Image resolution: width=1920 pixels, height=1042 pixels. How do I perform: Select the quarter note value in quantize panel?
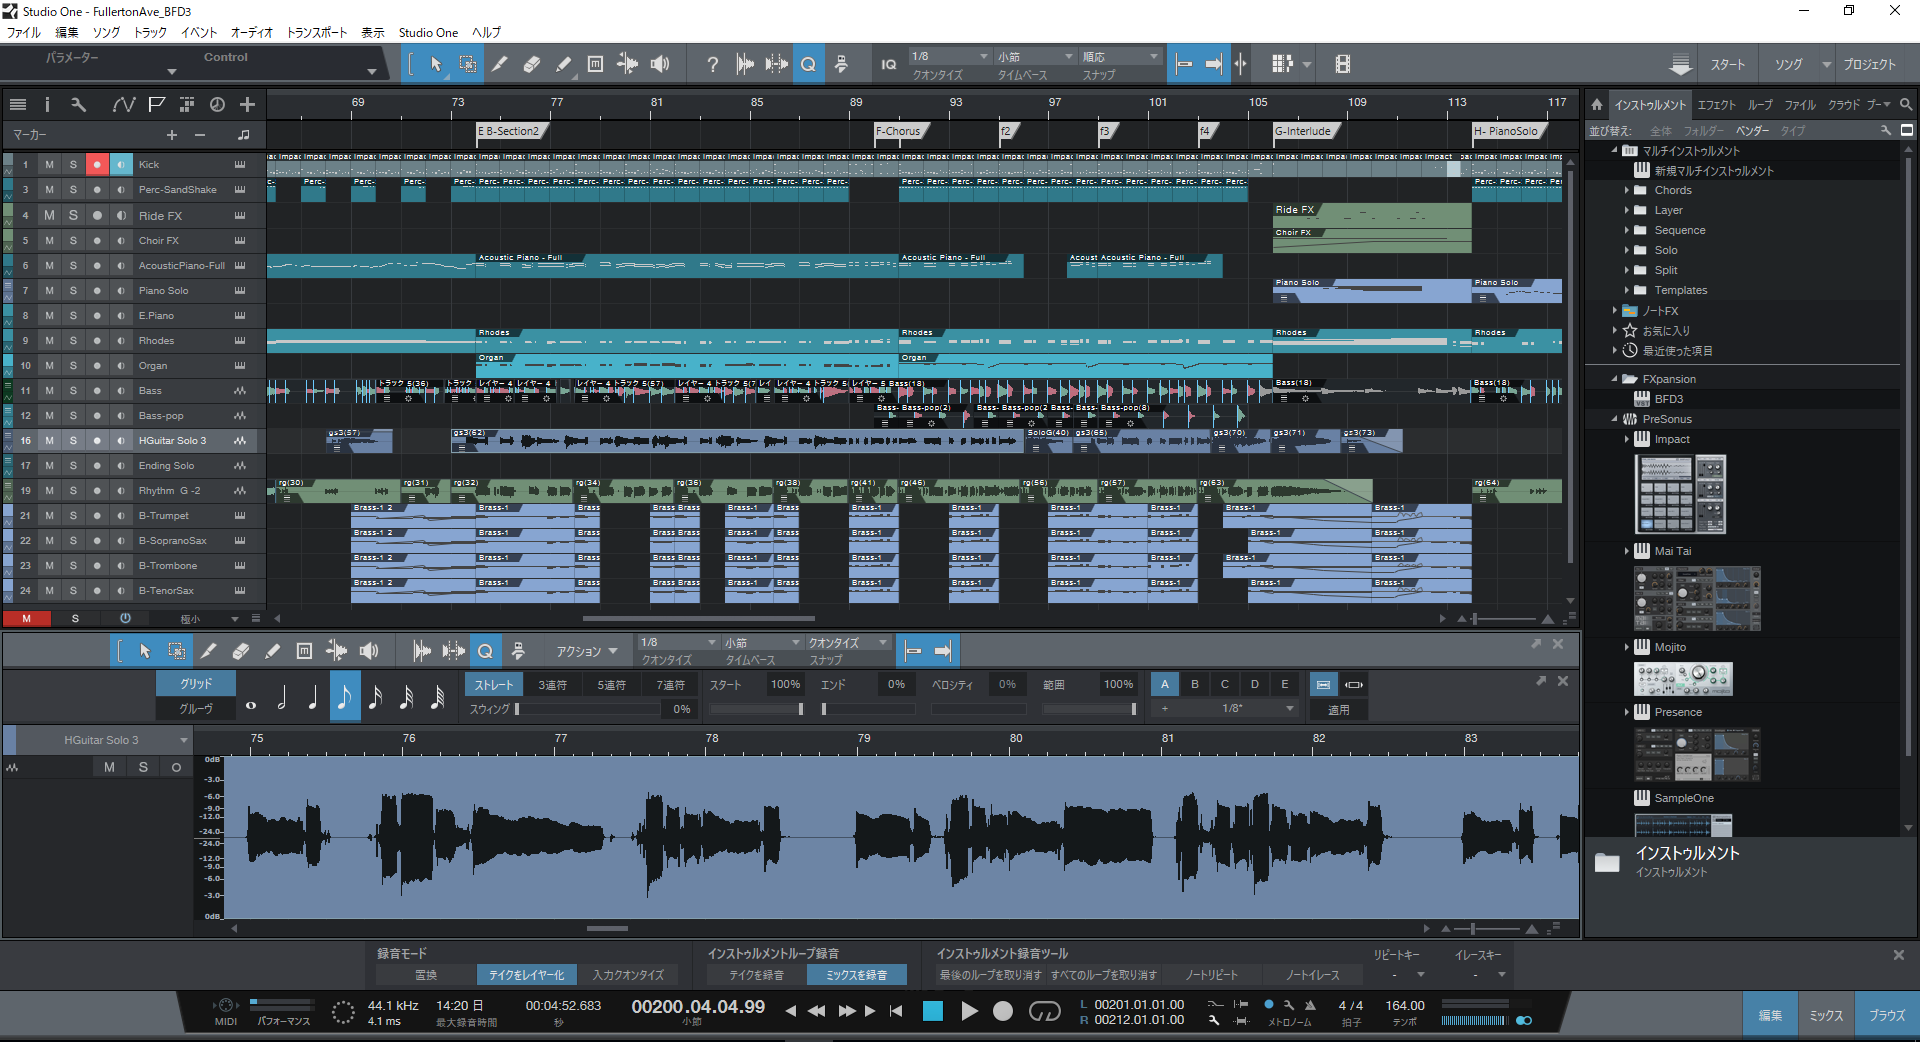click(x=313, y=697)
